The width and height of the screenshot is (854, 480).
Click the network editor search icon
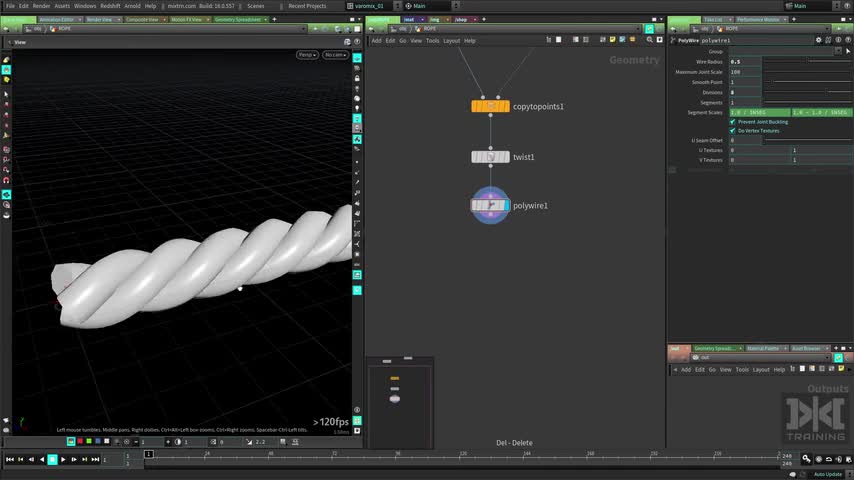click(x=650, y=40)
